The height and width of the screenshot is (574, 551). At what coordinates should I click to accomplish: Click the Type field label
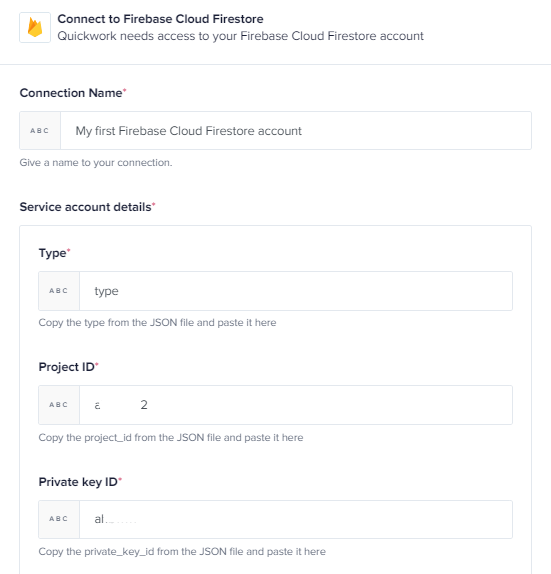coord(54,253)
